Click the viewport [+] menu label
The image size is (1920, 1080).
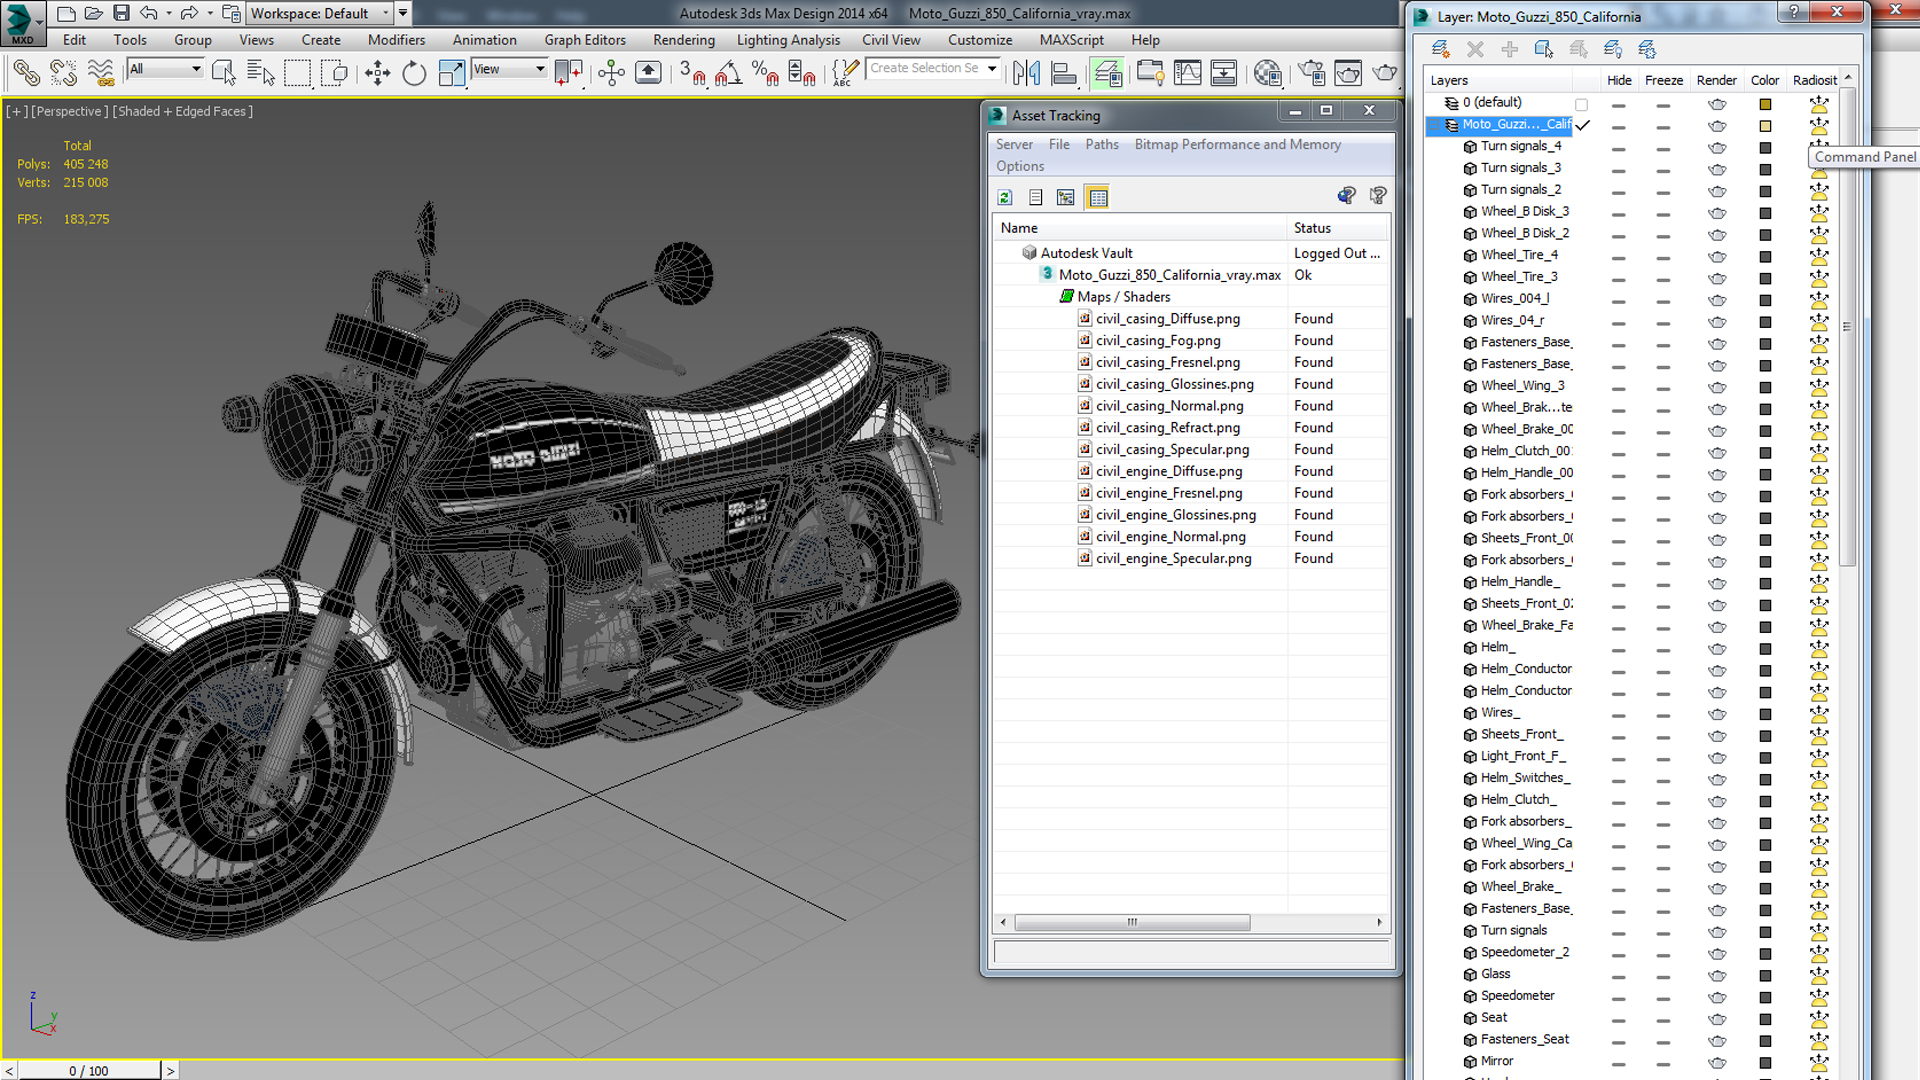pos(17,111)
